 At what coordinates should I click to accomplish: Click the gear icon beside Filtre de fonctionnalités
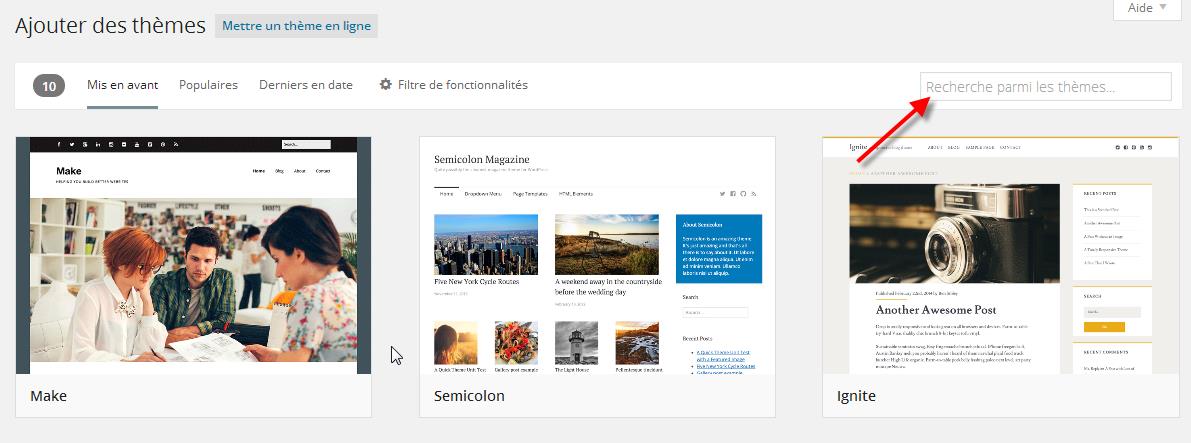pyautogui.click(x=385, y=85)
